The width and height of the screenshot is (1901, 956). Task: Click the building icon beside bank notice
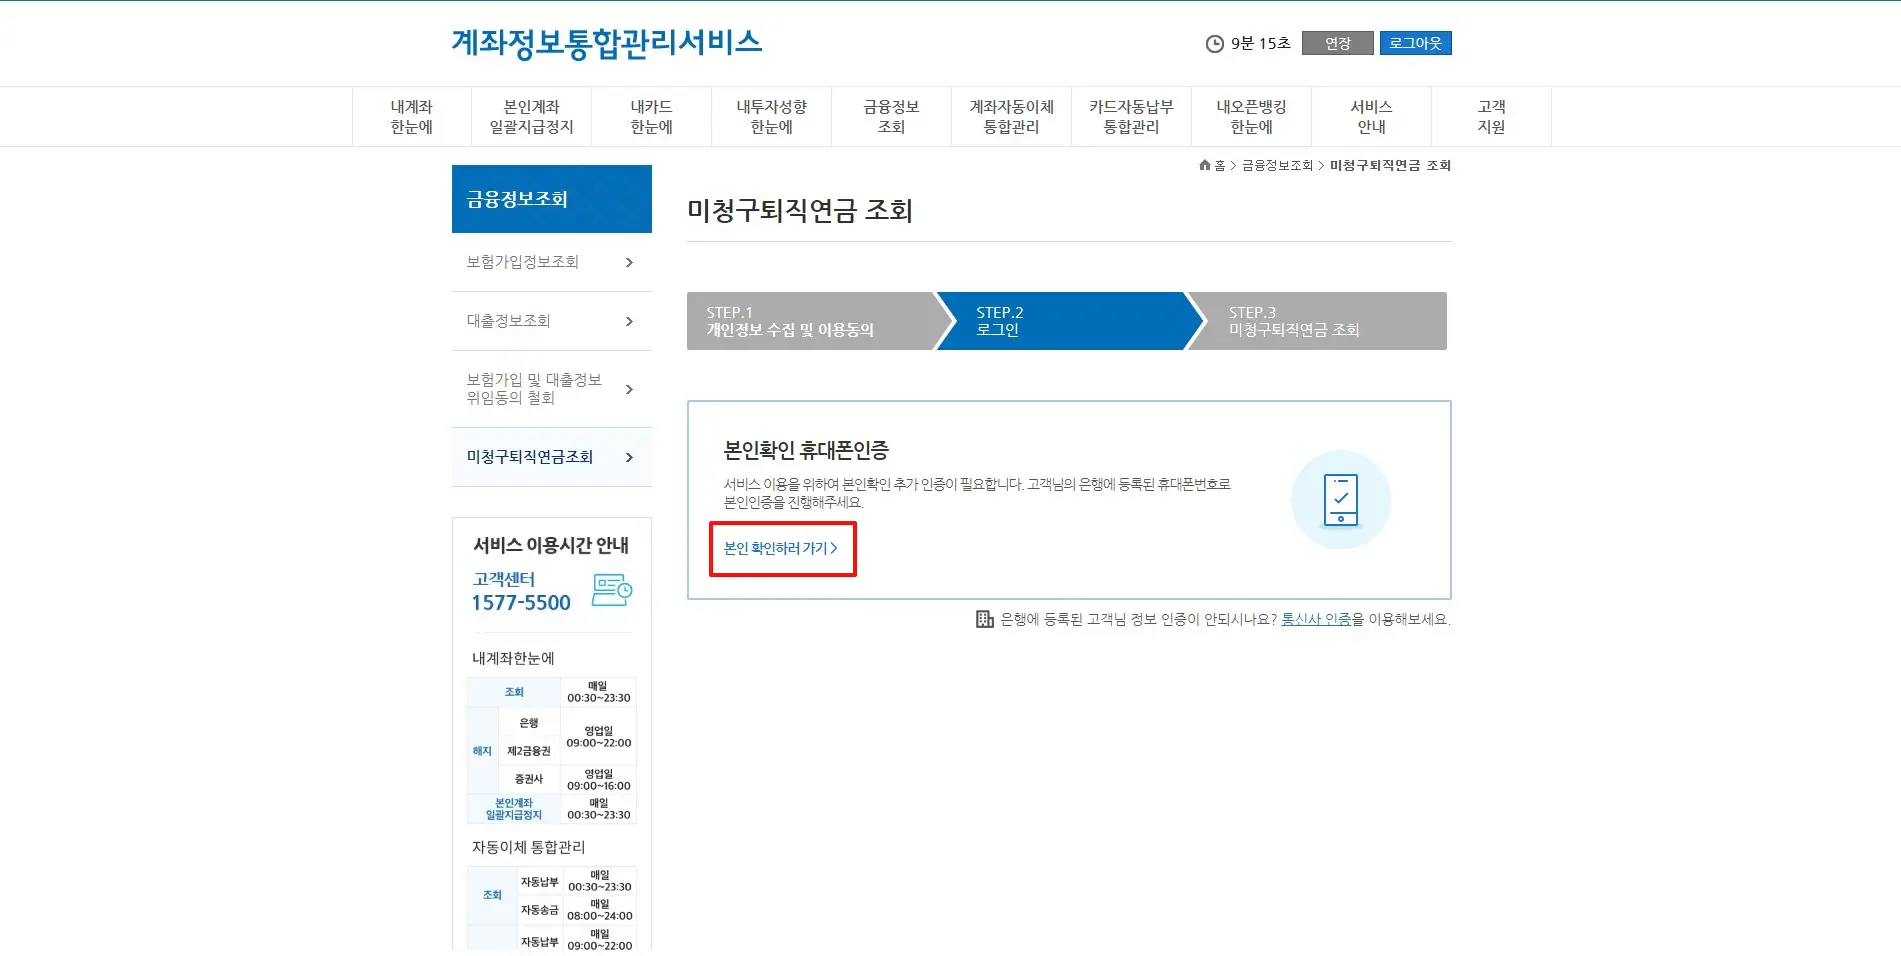point(985,619)
